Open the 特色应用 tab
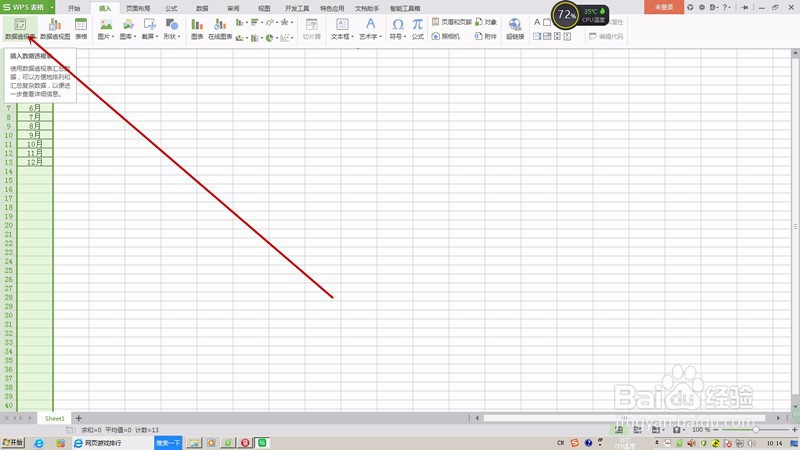The width and height of the screenshot is (800, 450). pyautogui.click(x=332, y=8)
